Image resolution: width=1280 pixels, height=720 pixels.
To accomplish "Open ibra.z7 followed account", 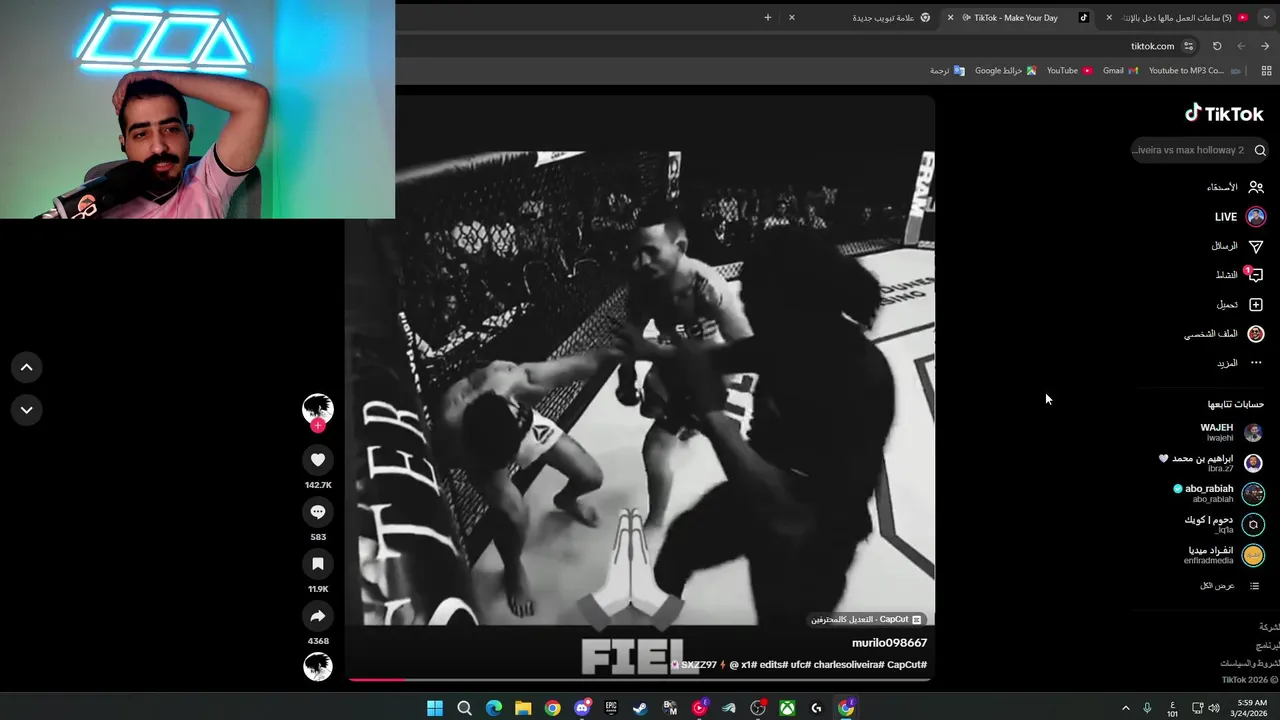I will tap(1210, 463).
